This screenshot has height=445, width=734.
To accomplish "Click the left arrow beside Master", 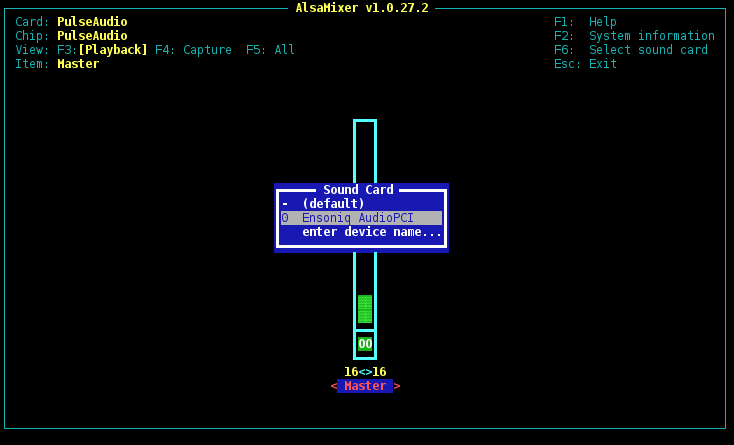I will point(333,386).
